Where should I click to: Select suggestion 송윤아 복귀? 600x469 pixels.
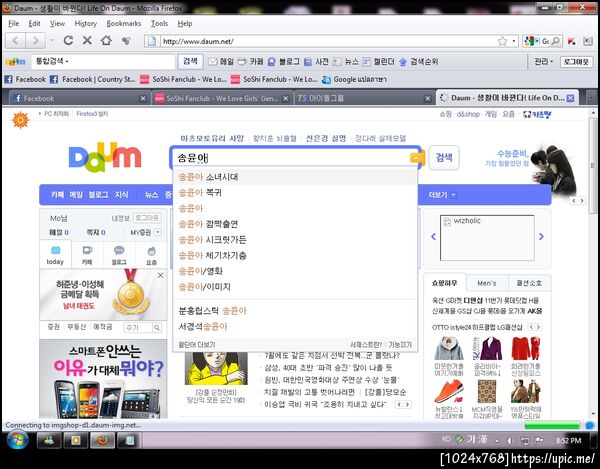point(295,192)
